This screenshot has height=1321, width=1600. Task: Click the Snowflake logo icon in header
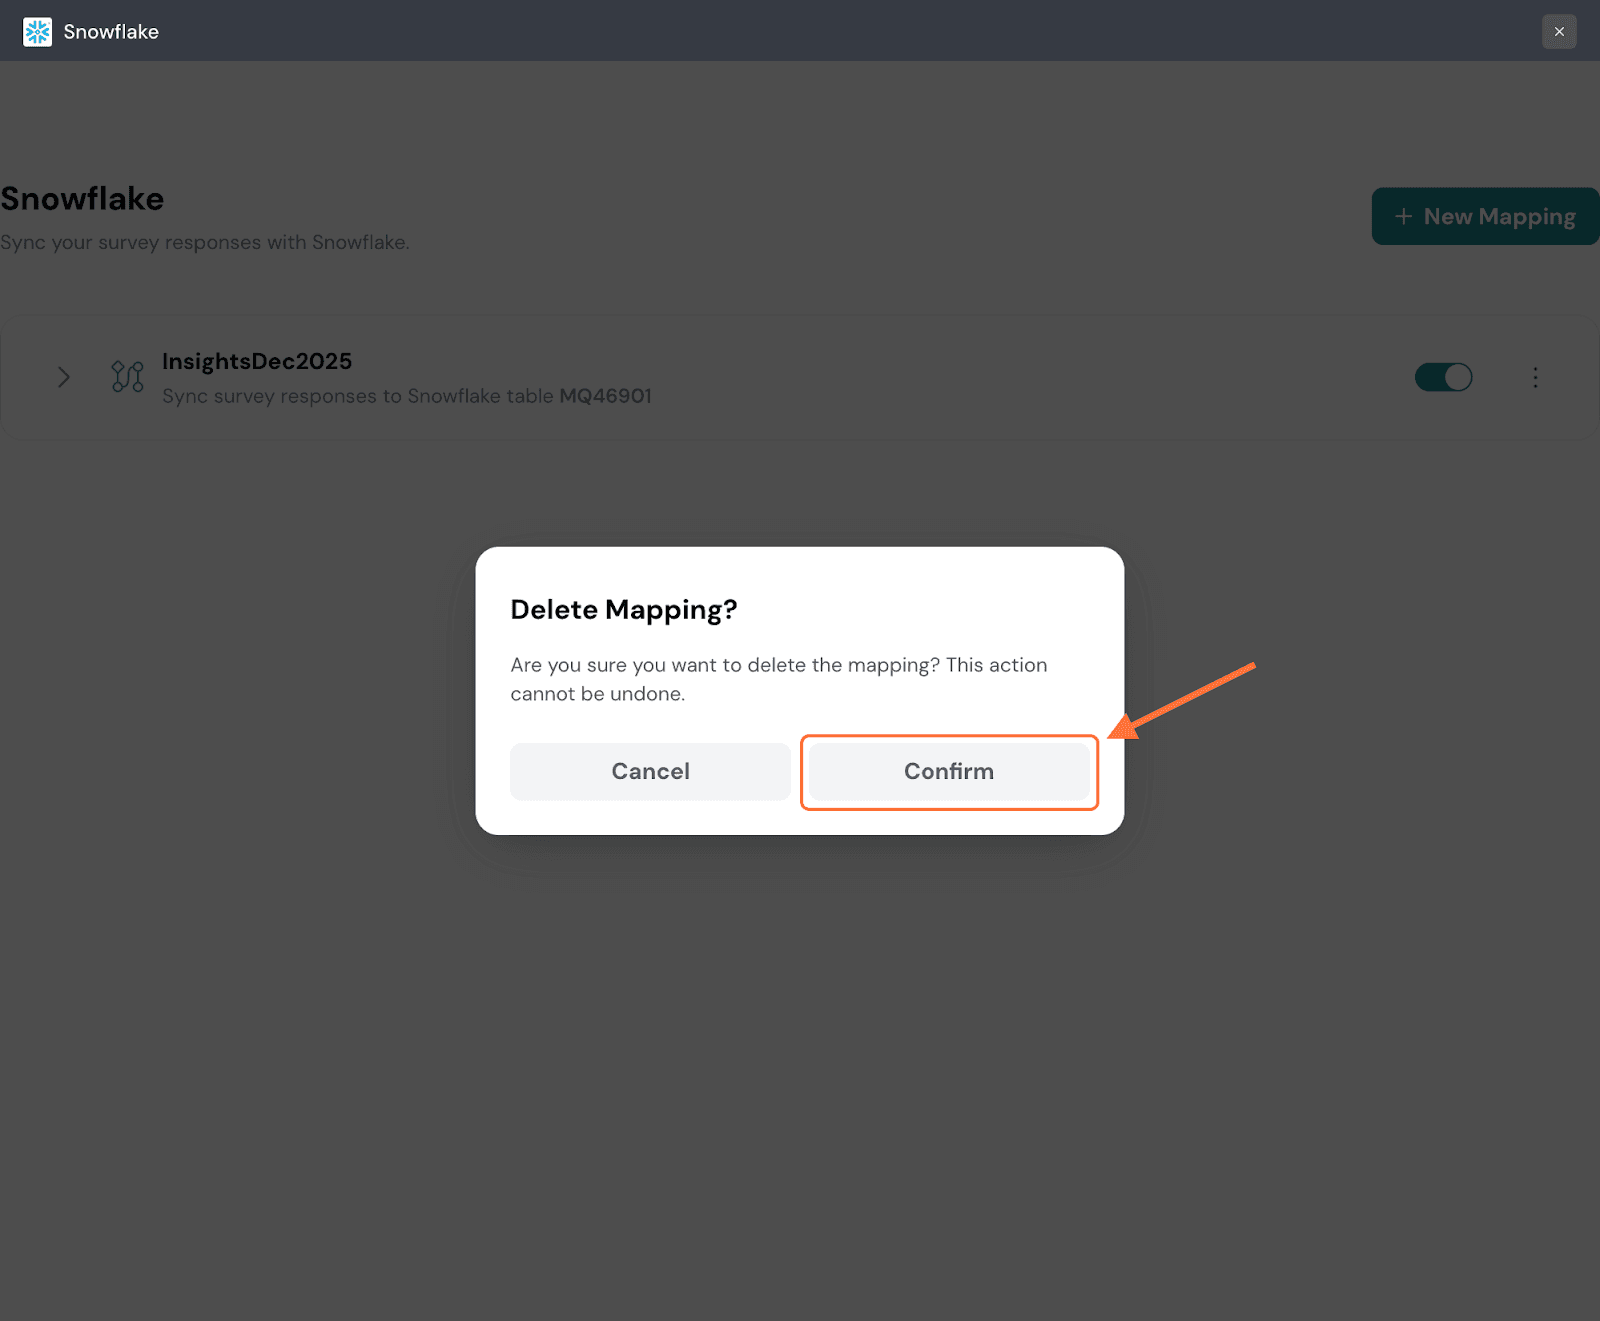(37, 32)
